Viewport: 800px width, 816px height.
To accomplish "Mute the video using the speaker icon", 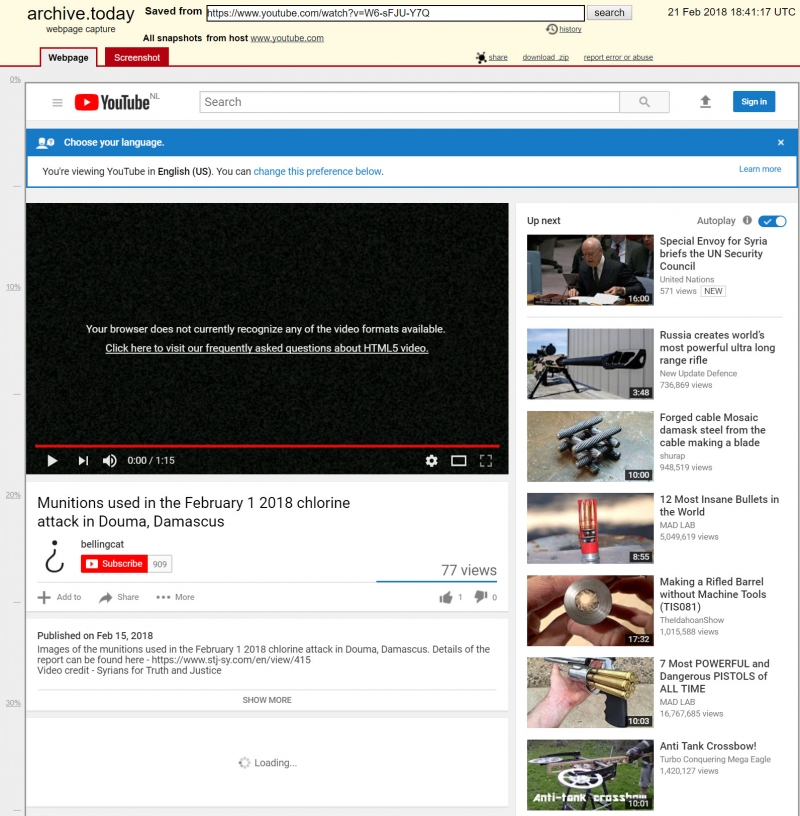I will click(x=109, y=460).
